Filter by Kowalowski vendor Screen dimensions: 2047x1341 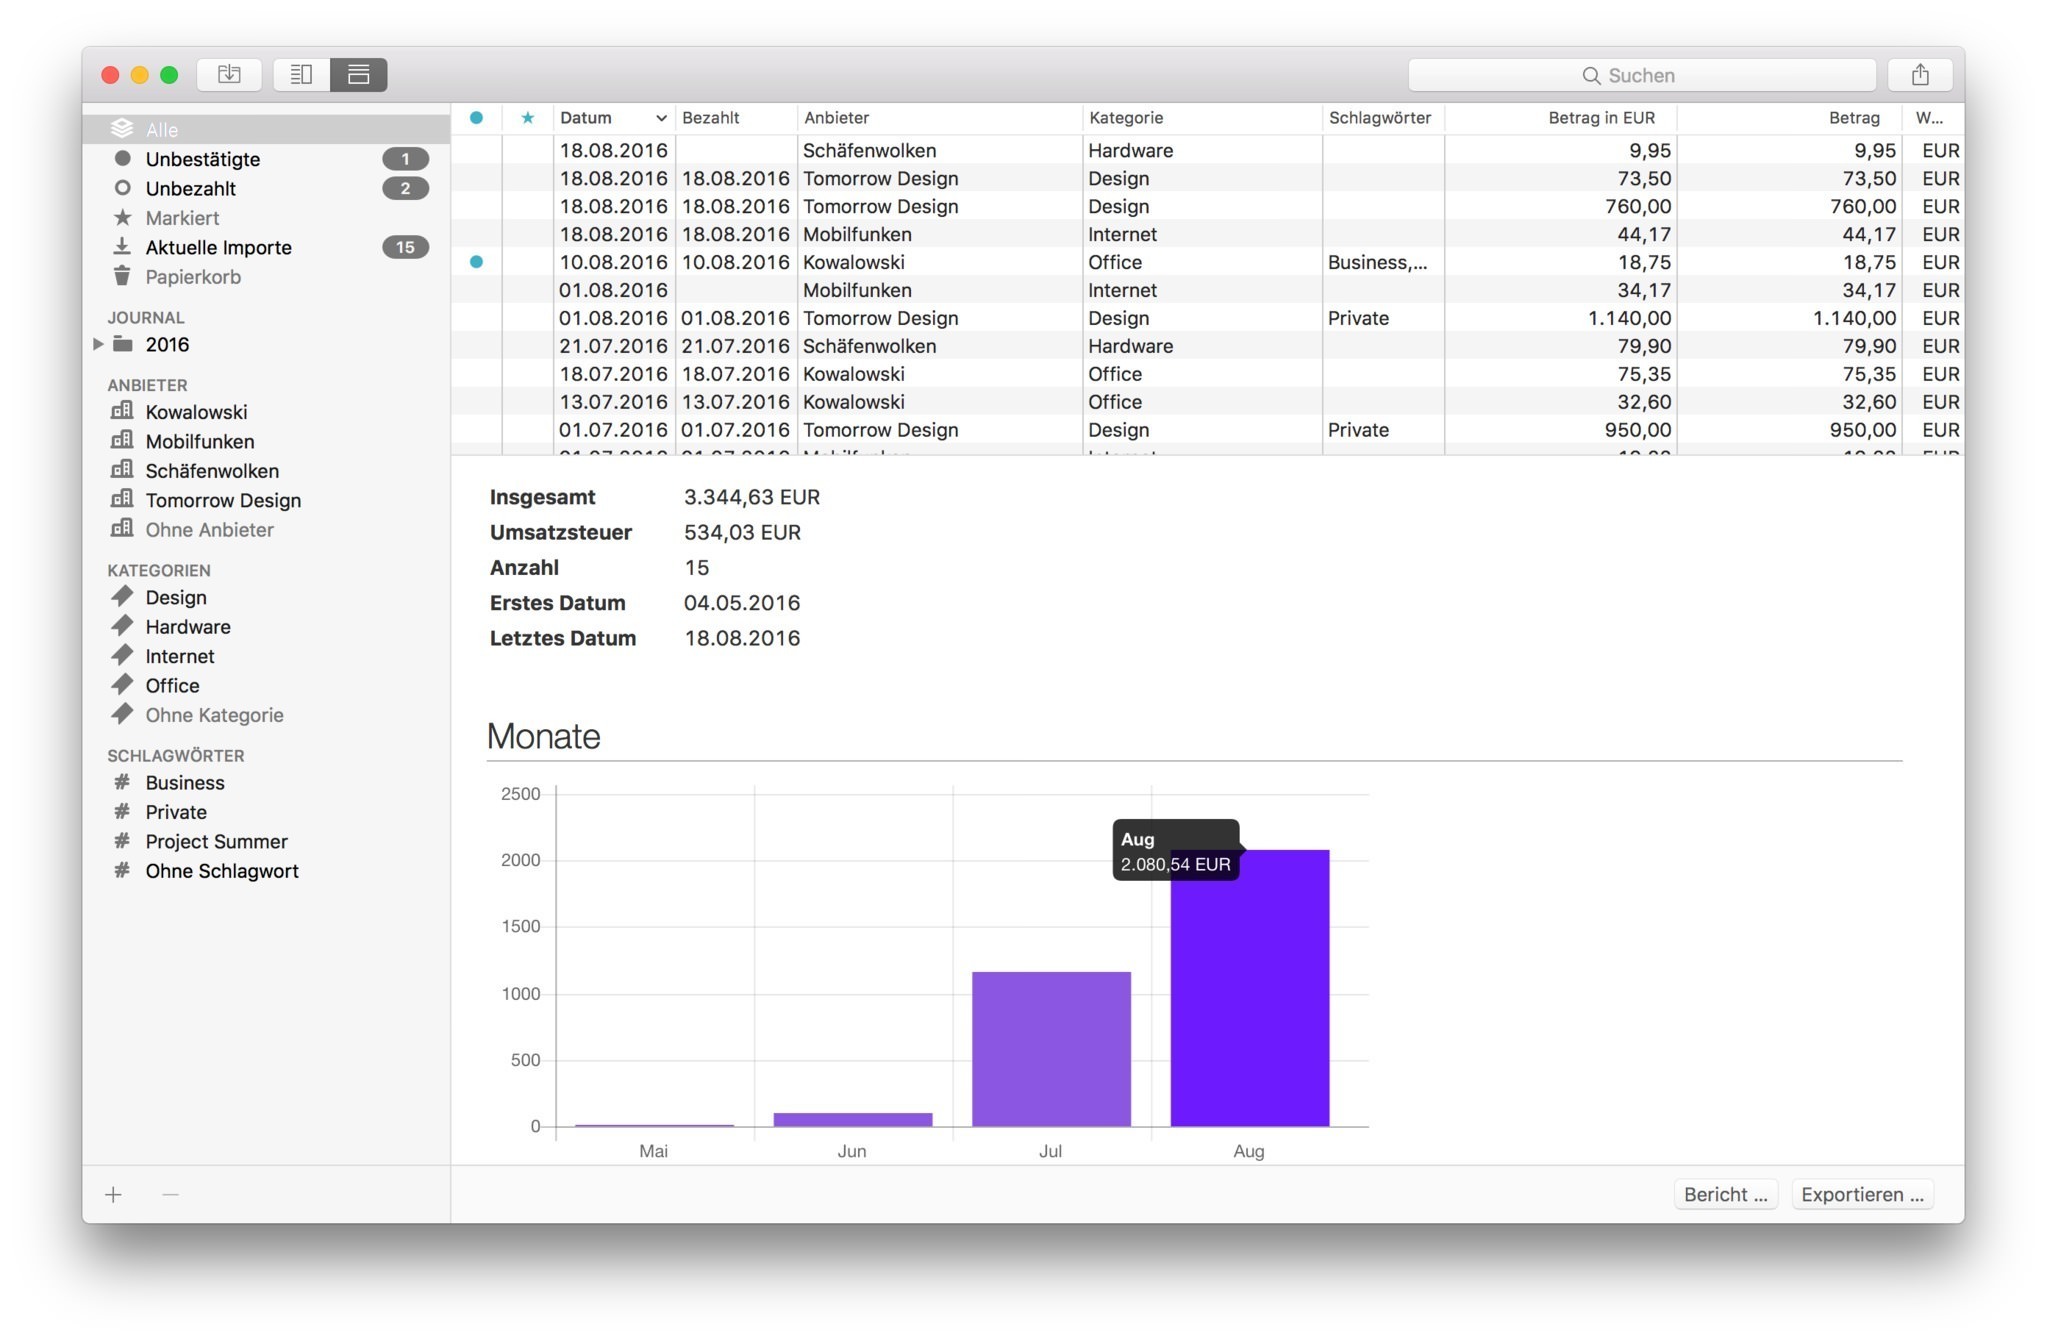196,412
